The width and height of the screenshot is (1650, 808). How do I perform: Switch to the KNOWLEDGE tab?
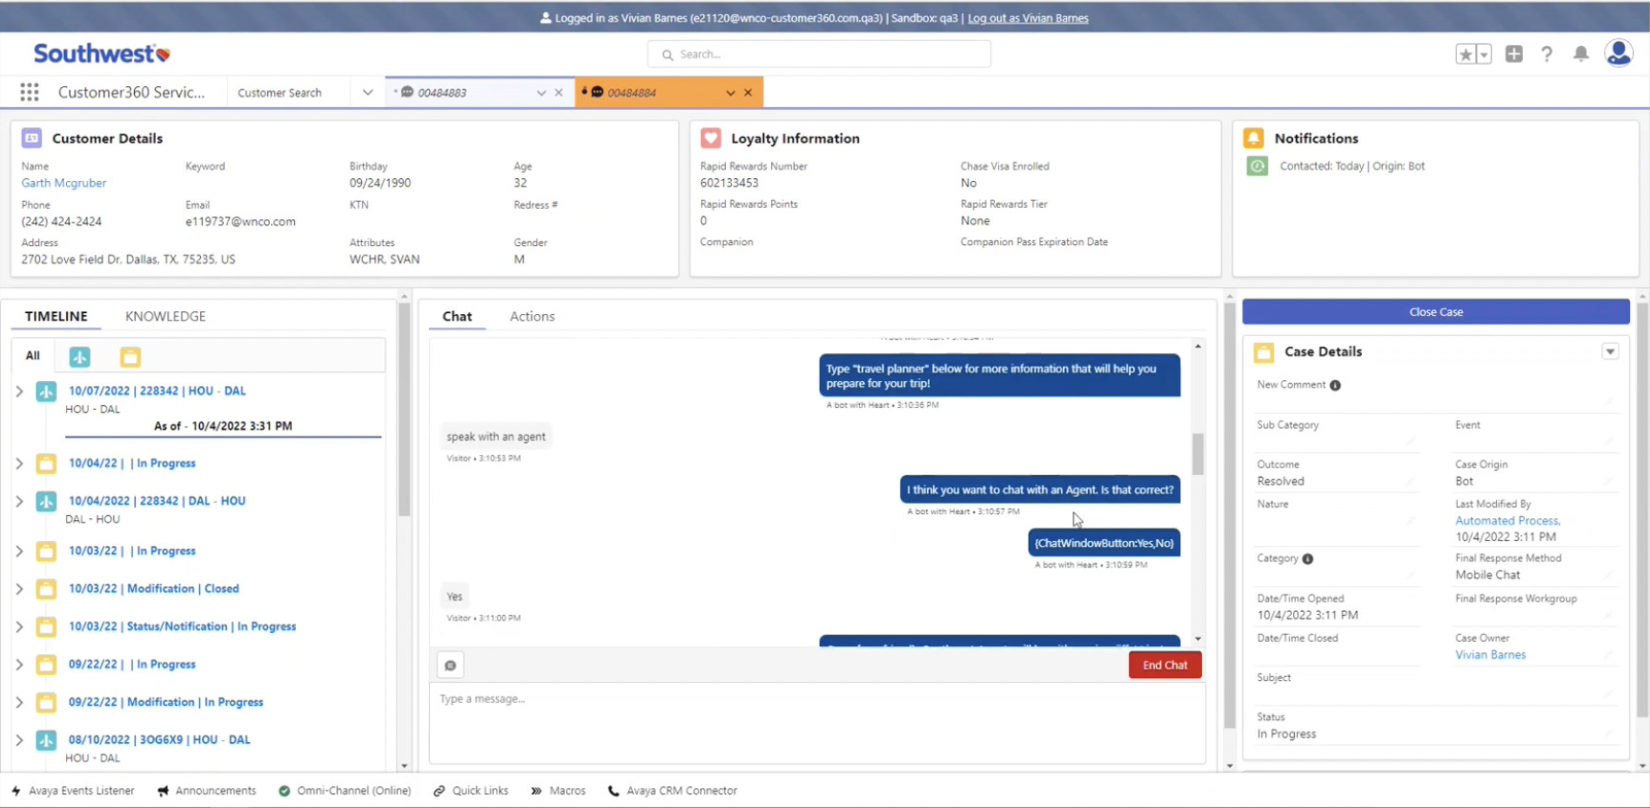tap(165, 316)
